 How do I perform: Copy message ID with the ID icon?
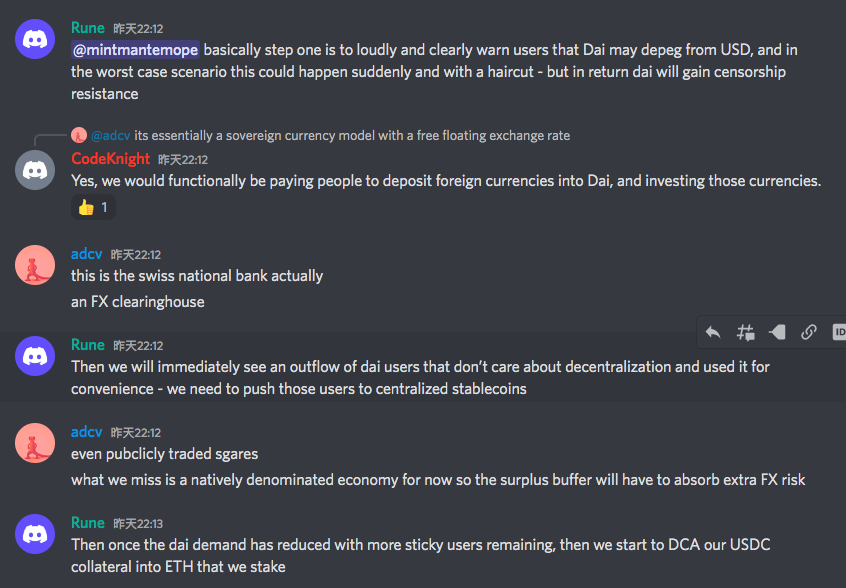tap(839, 333)
